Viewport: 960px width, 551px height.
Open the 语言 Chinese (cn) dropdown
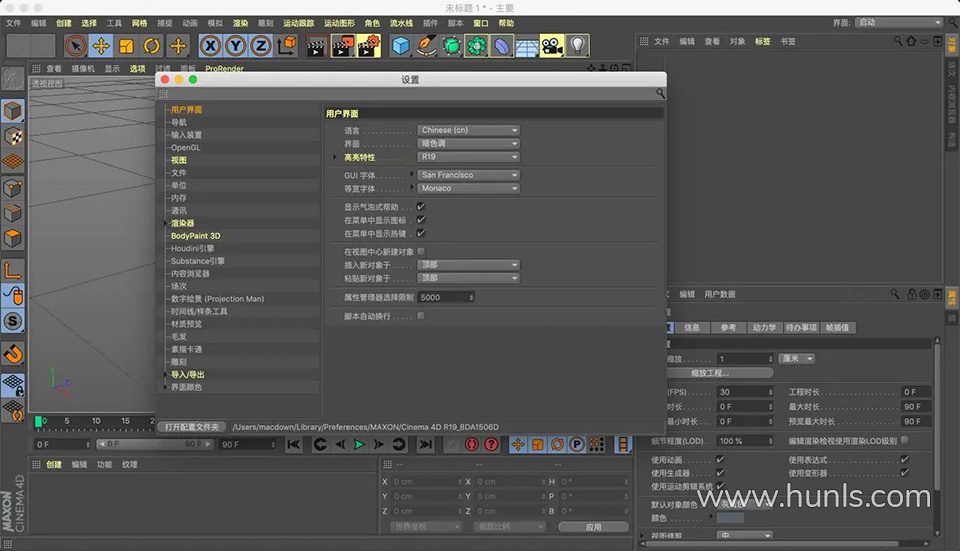pos(468,130)
